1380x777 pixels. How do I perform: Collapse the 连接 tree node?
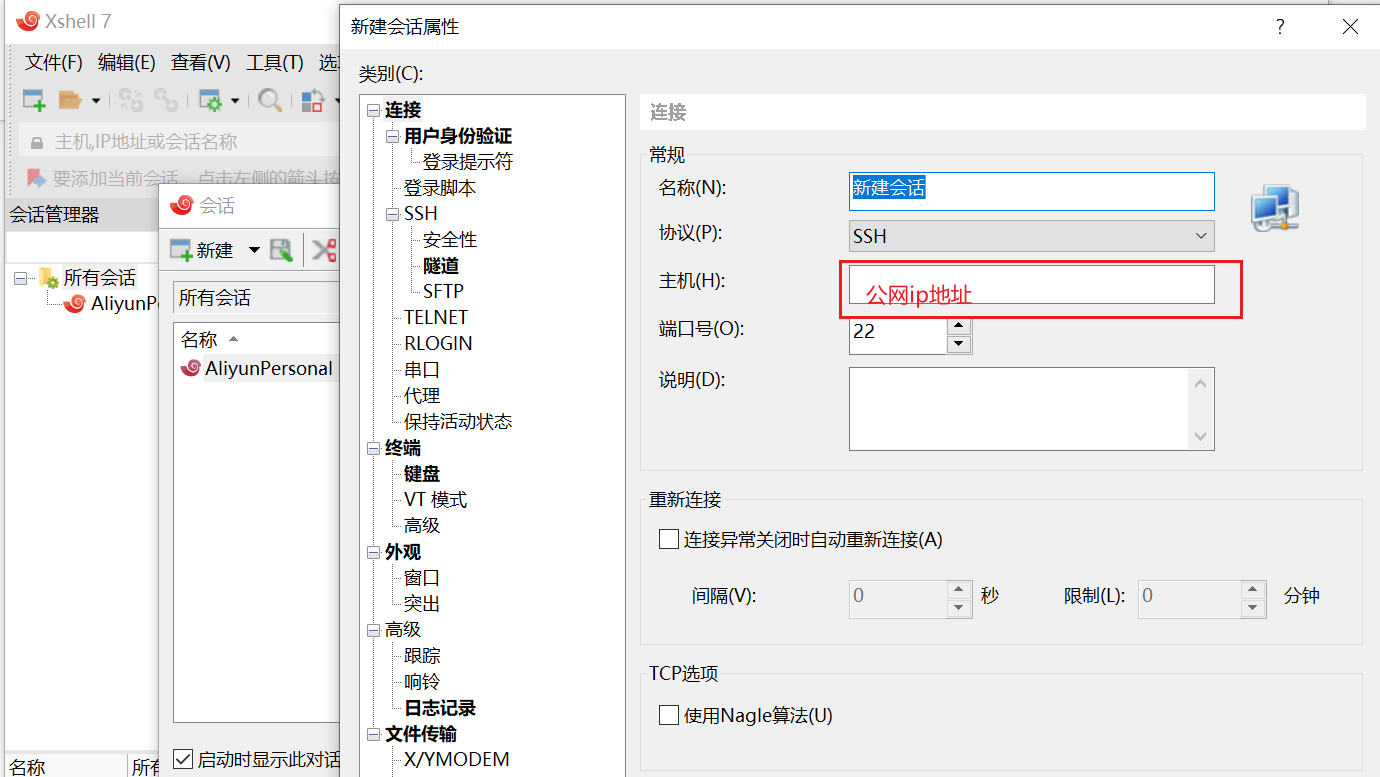373,110
